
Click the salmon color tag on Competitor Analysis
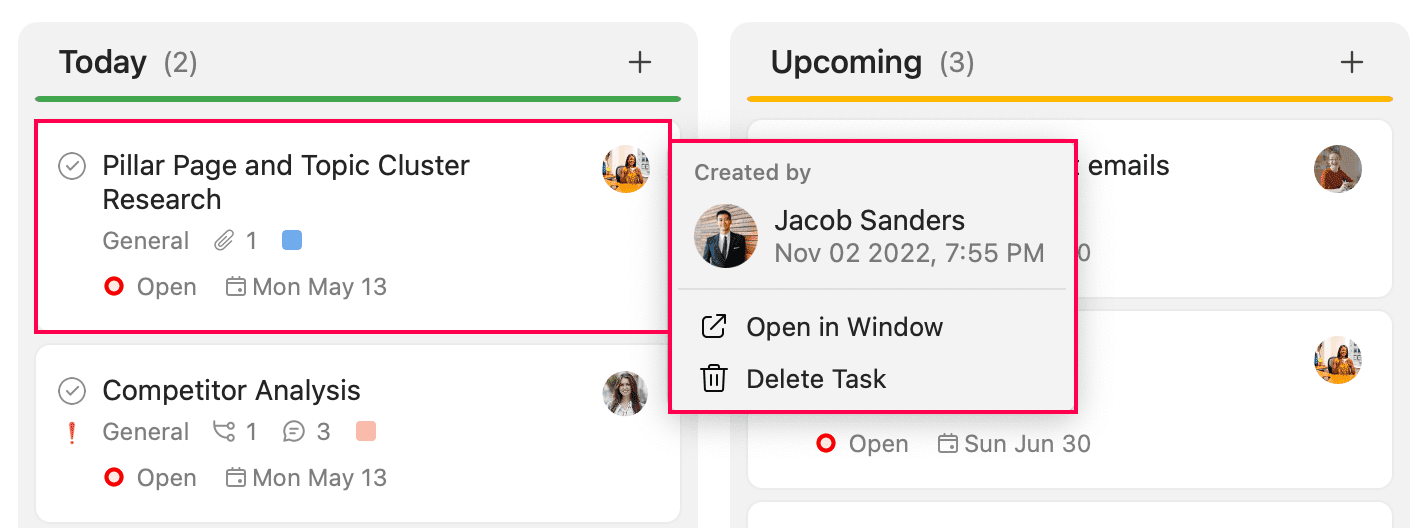[x=366, y=432]
